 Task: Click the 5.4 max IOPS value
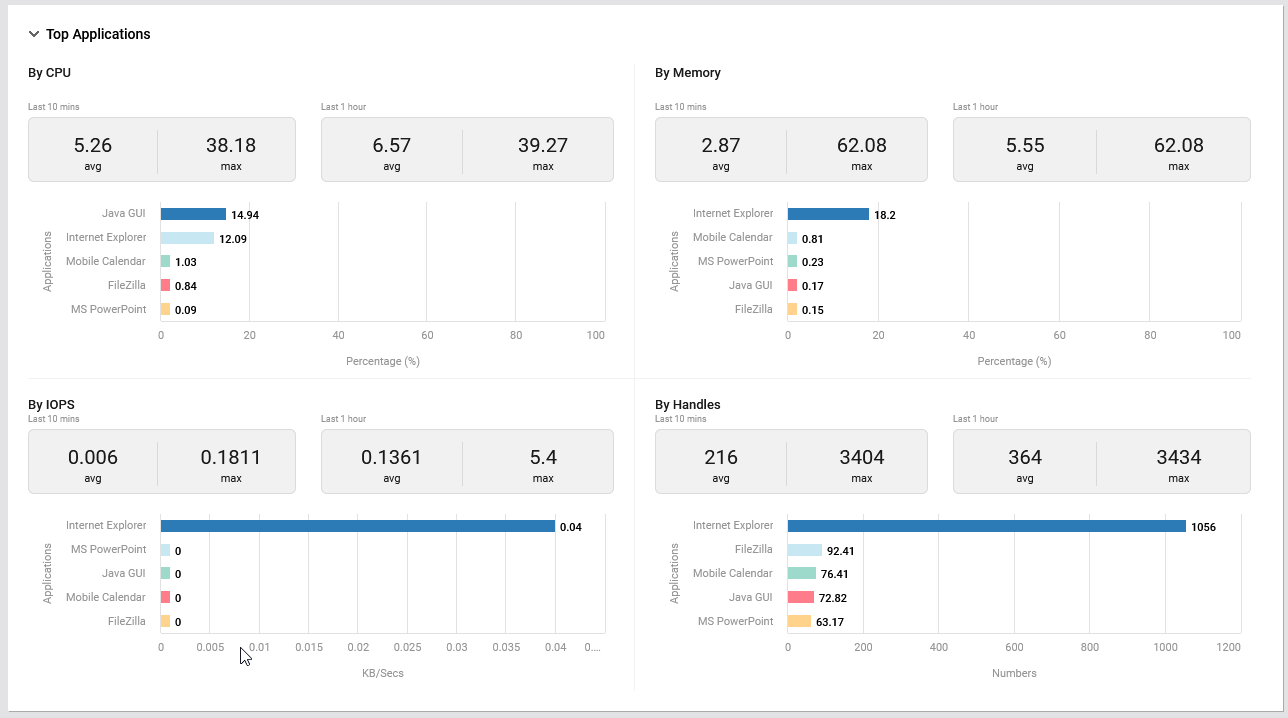click(x=543, y=457)
